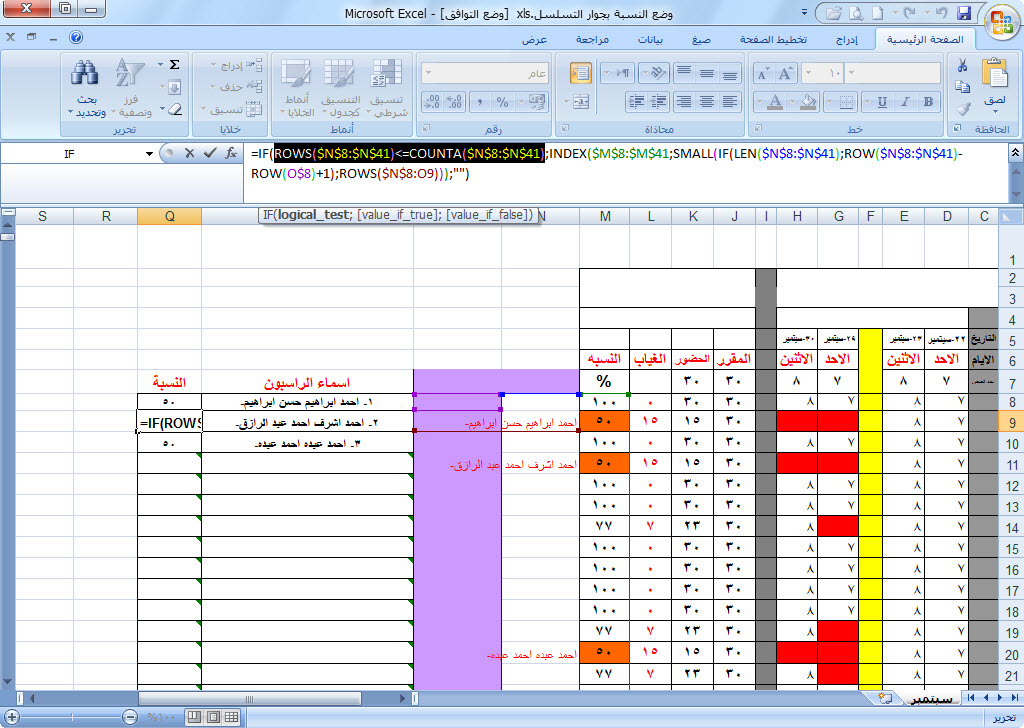Image resolution: width=1024 pixels, height=728 pixels.
Task: Expand the formula bar with double chevron
Action: click(1016, 153)
